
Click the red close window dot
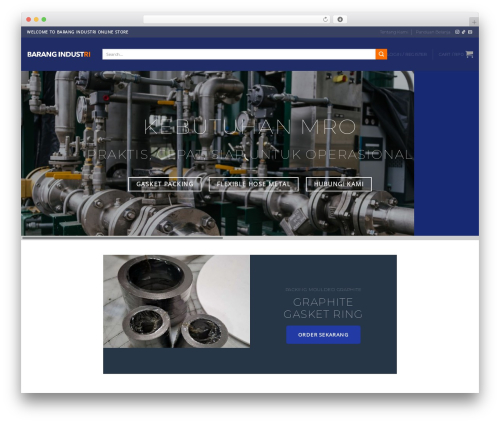pyautogui.click(x=29, y=19)
